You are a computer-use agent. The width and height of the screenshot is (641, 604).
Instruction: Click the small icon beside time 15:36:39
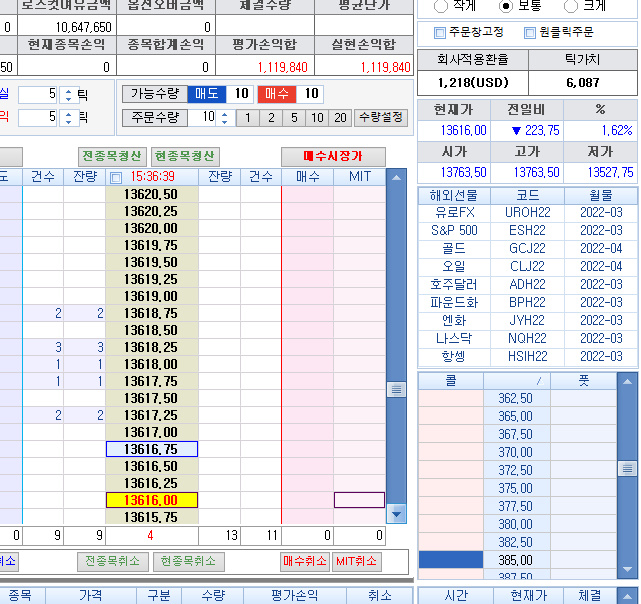click(x=115, y=177)
